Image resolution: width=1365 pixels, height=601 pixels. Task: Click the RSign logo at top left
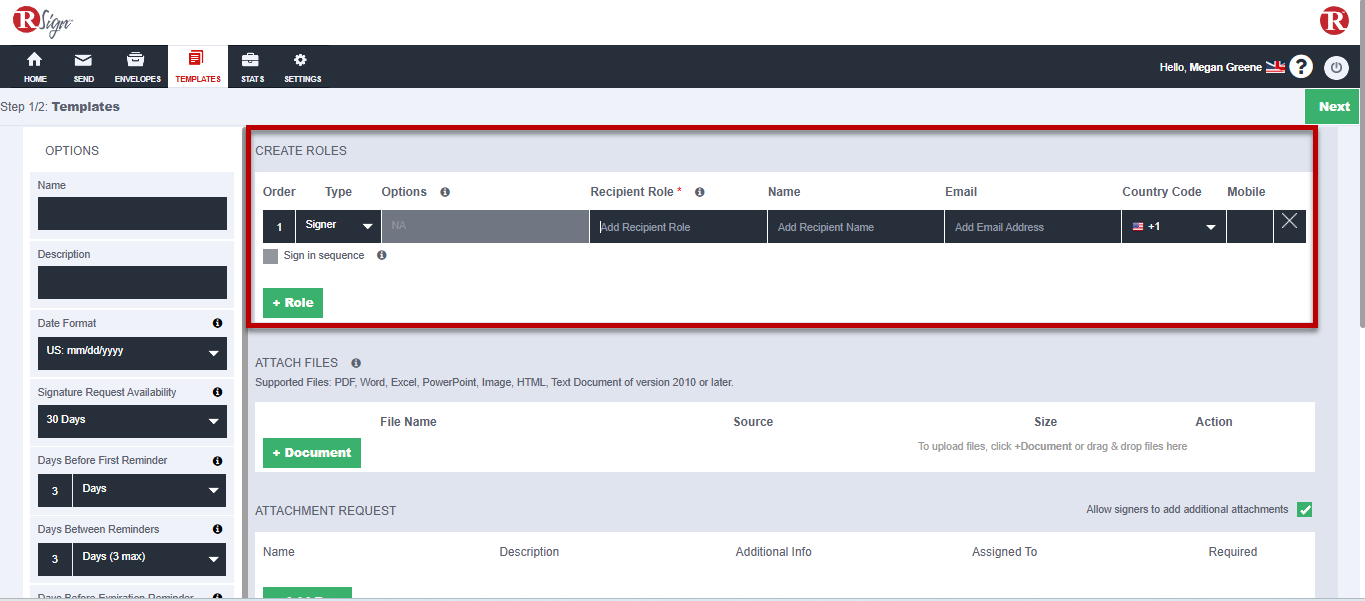coord(42,22)
